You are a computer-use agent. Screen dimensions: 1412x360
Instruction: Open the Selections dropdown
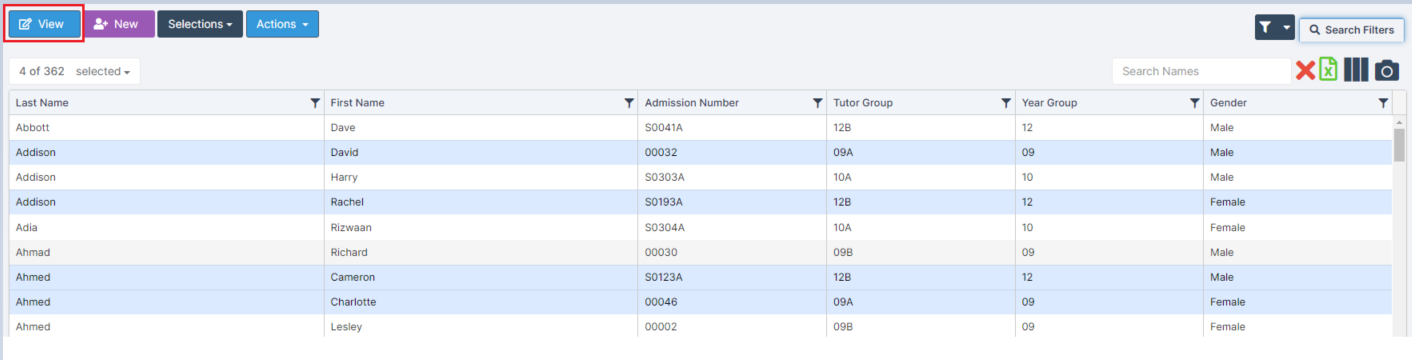(200, 24)
